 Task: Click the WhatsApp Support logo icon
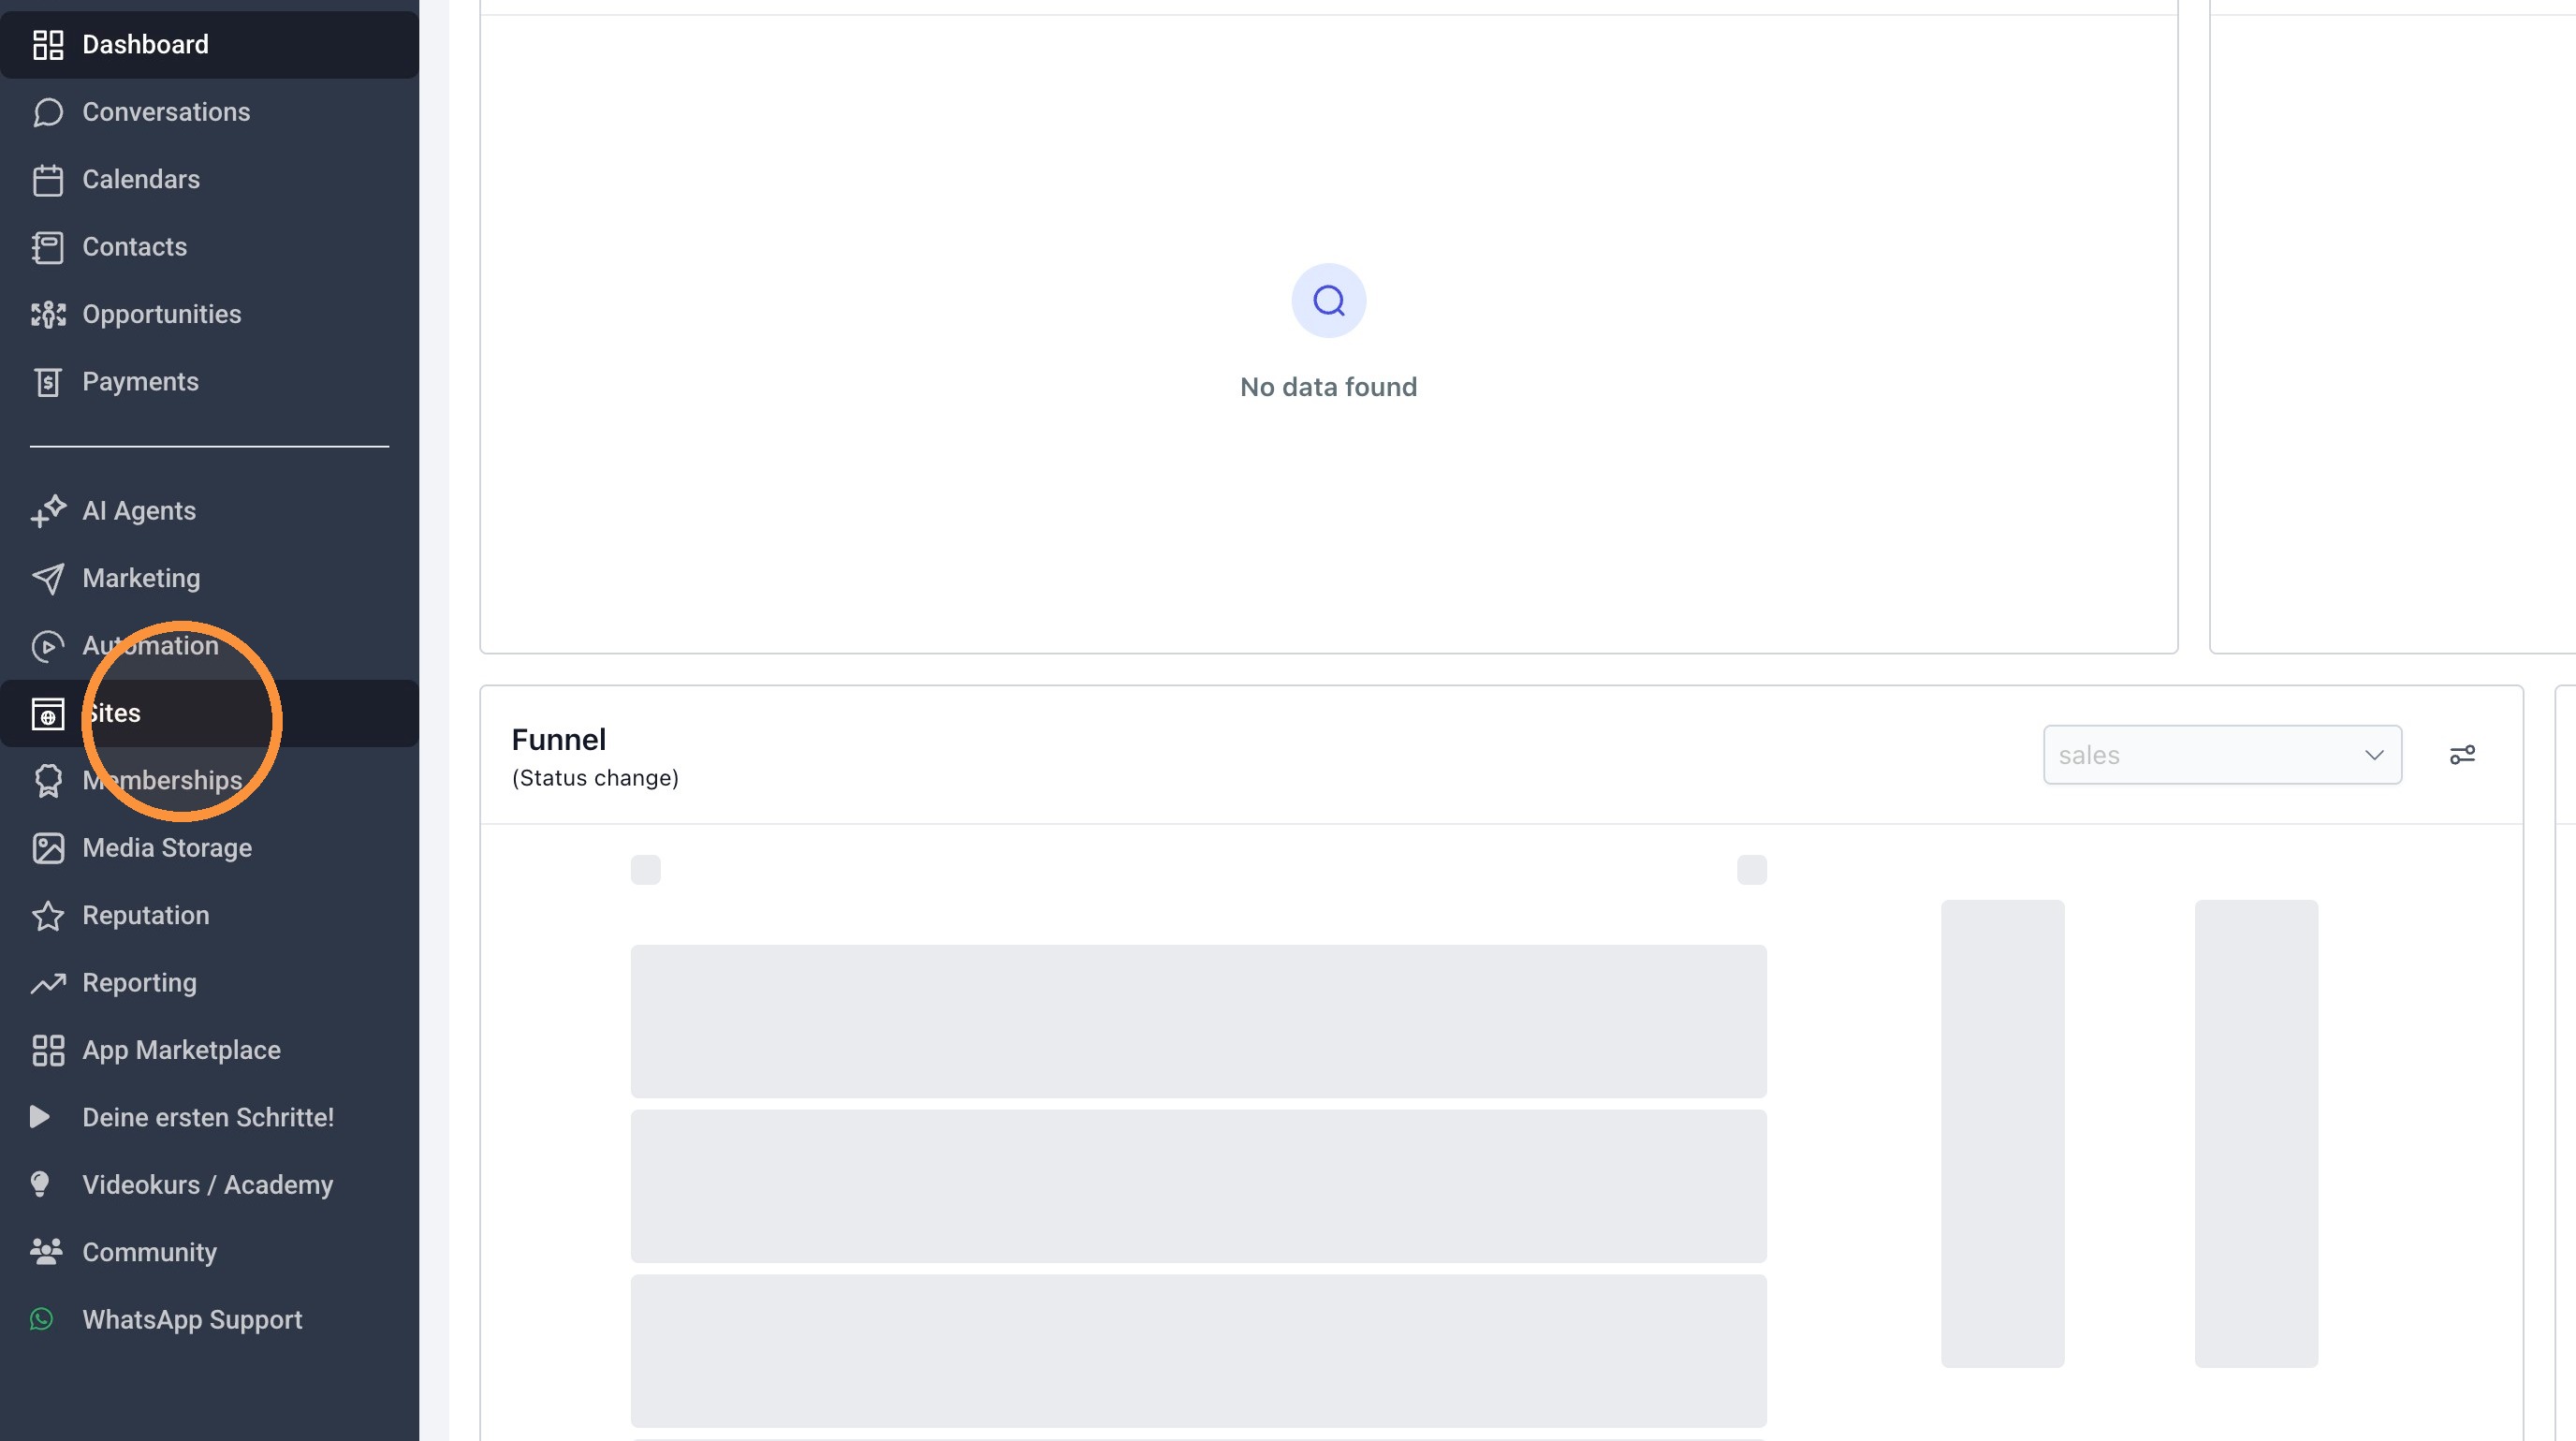tap(42, 1319)
